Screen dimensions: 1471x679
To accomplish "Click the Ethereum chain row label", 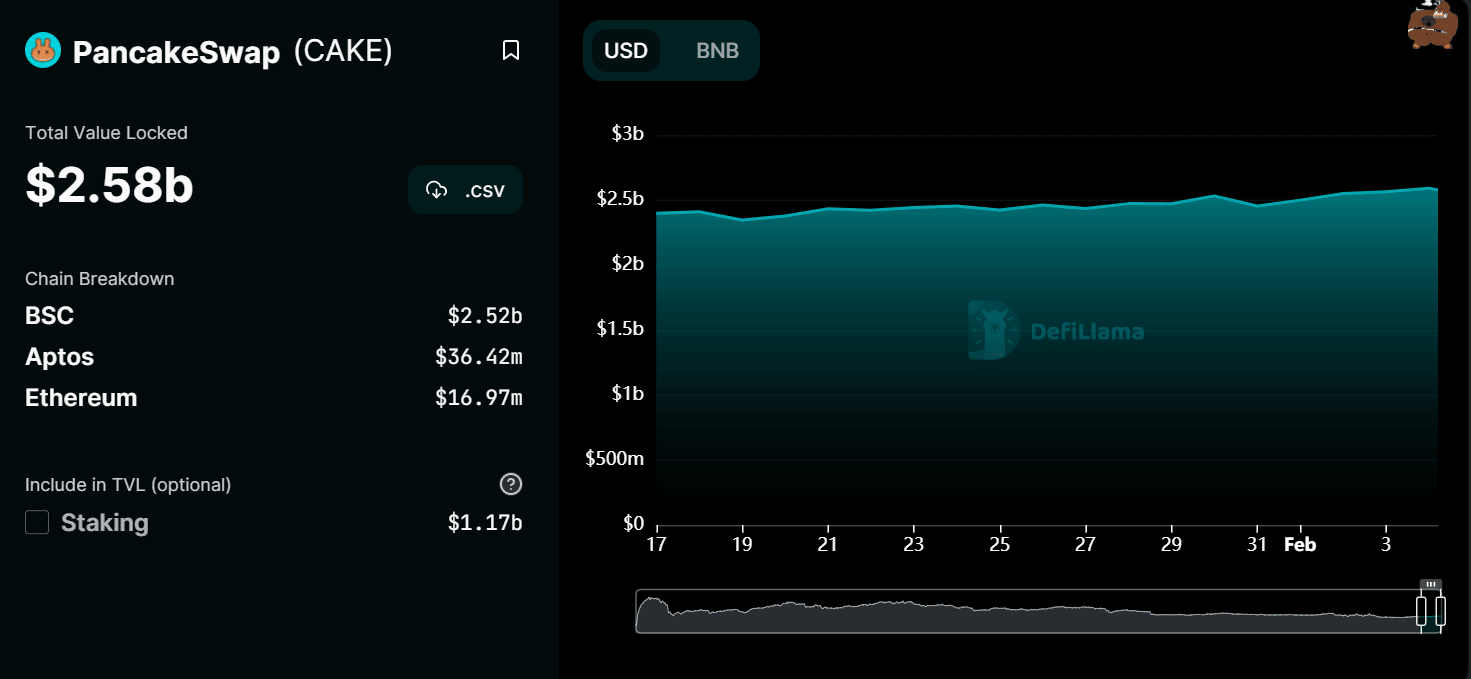I will pyautogui.click(x=81, y=398).
